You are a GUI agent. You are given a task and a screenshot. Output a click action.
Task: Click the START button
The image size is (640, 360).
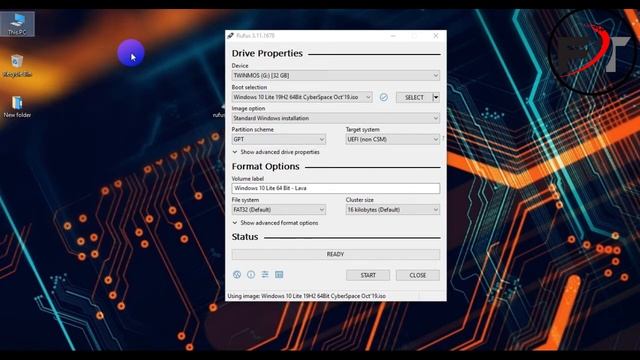tap(368, 275)
